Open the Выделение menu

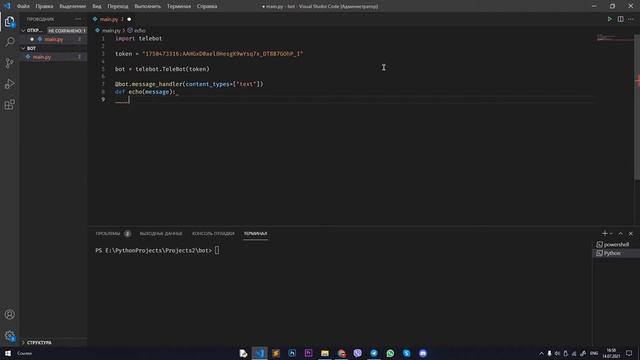(73, 6)
